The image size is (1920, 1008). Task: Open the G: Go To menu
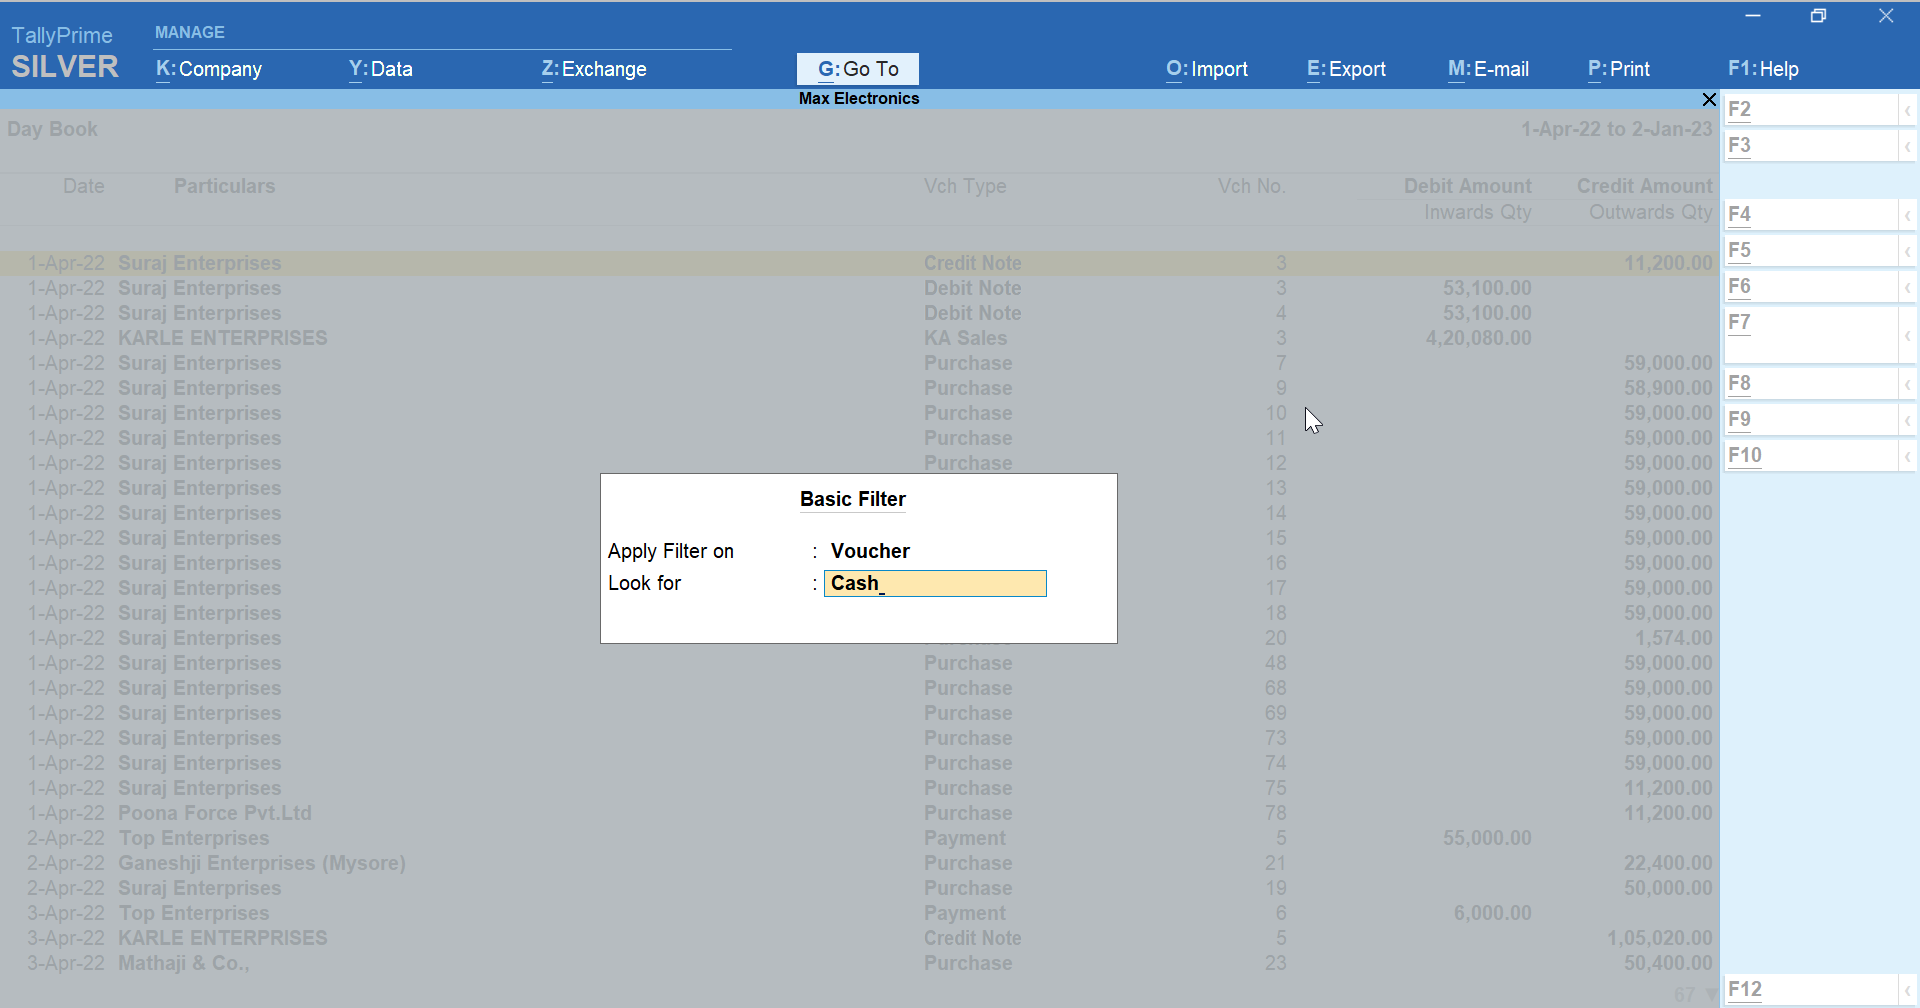[x=857, y=68]
